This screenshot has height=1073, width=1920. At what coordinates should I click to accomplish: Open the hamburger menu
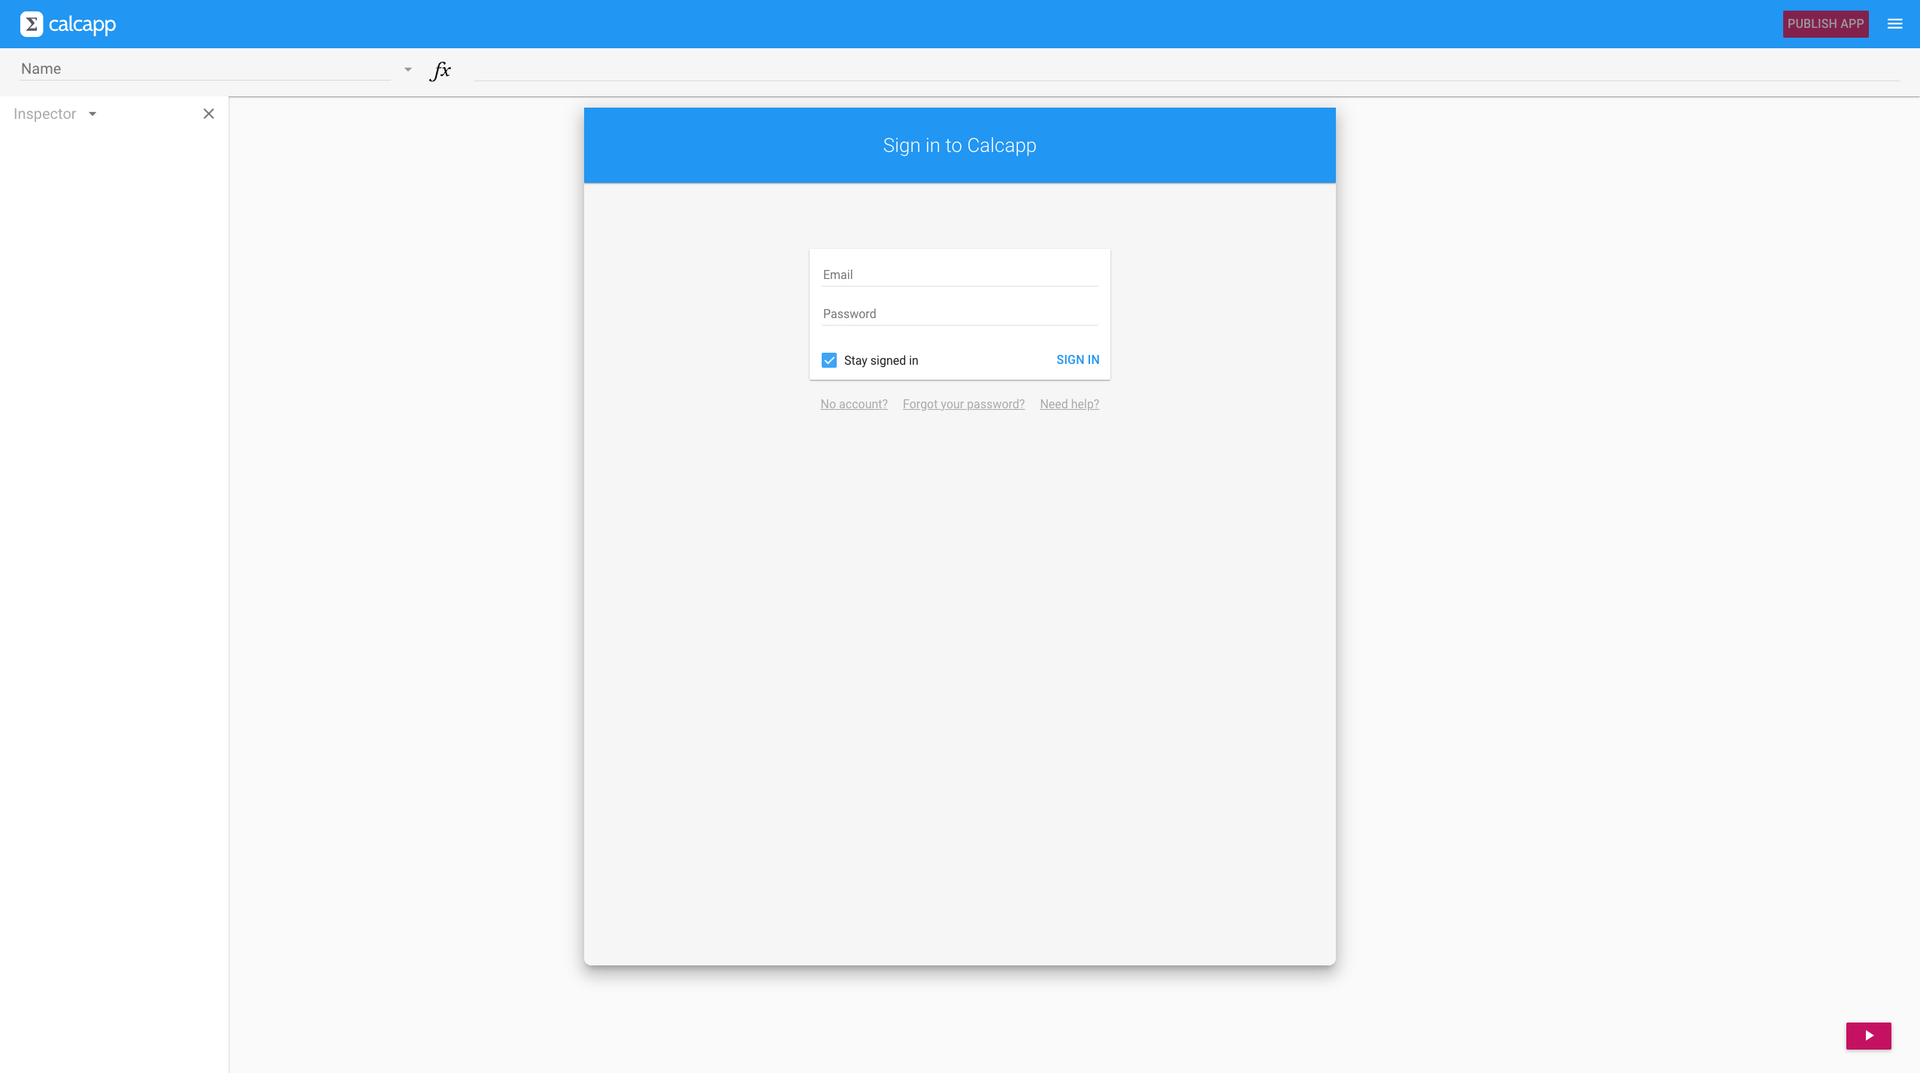coord(1894,23)
